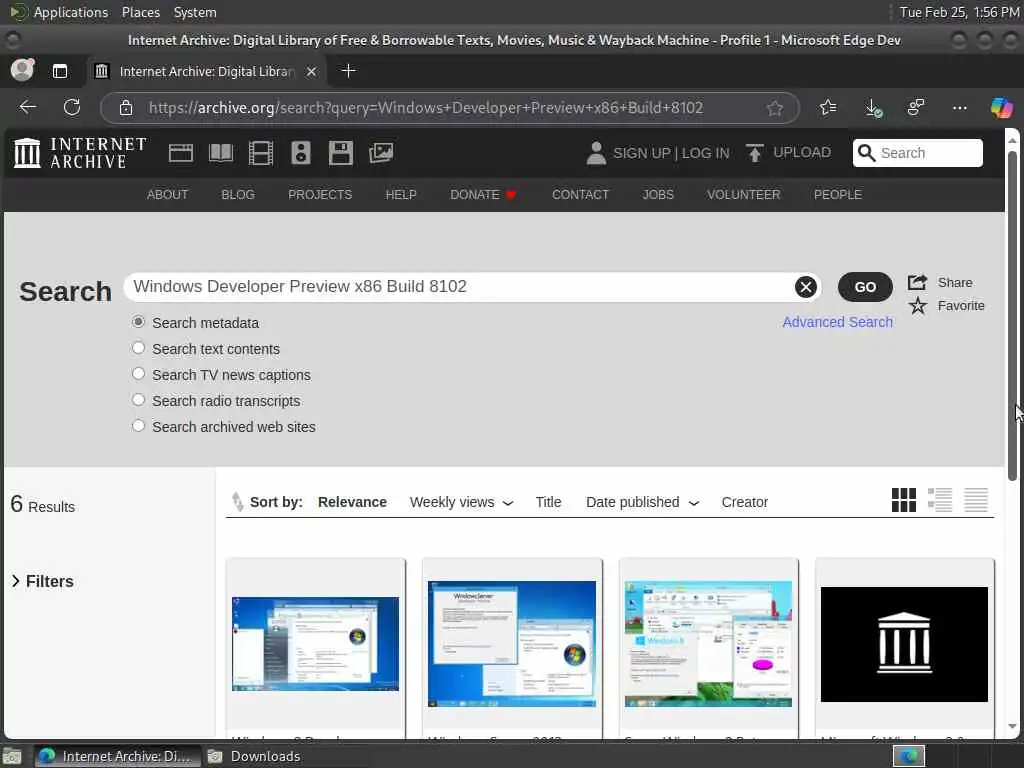Open tab actions menu icon
Viewport: 1024px width, 768px height.
(x=60, y=71)
